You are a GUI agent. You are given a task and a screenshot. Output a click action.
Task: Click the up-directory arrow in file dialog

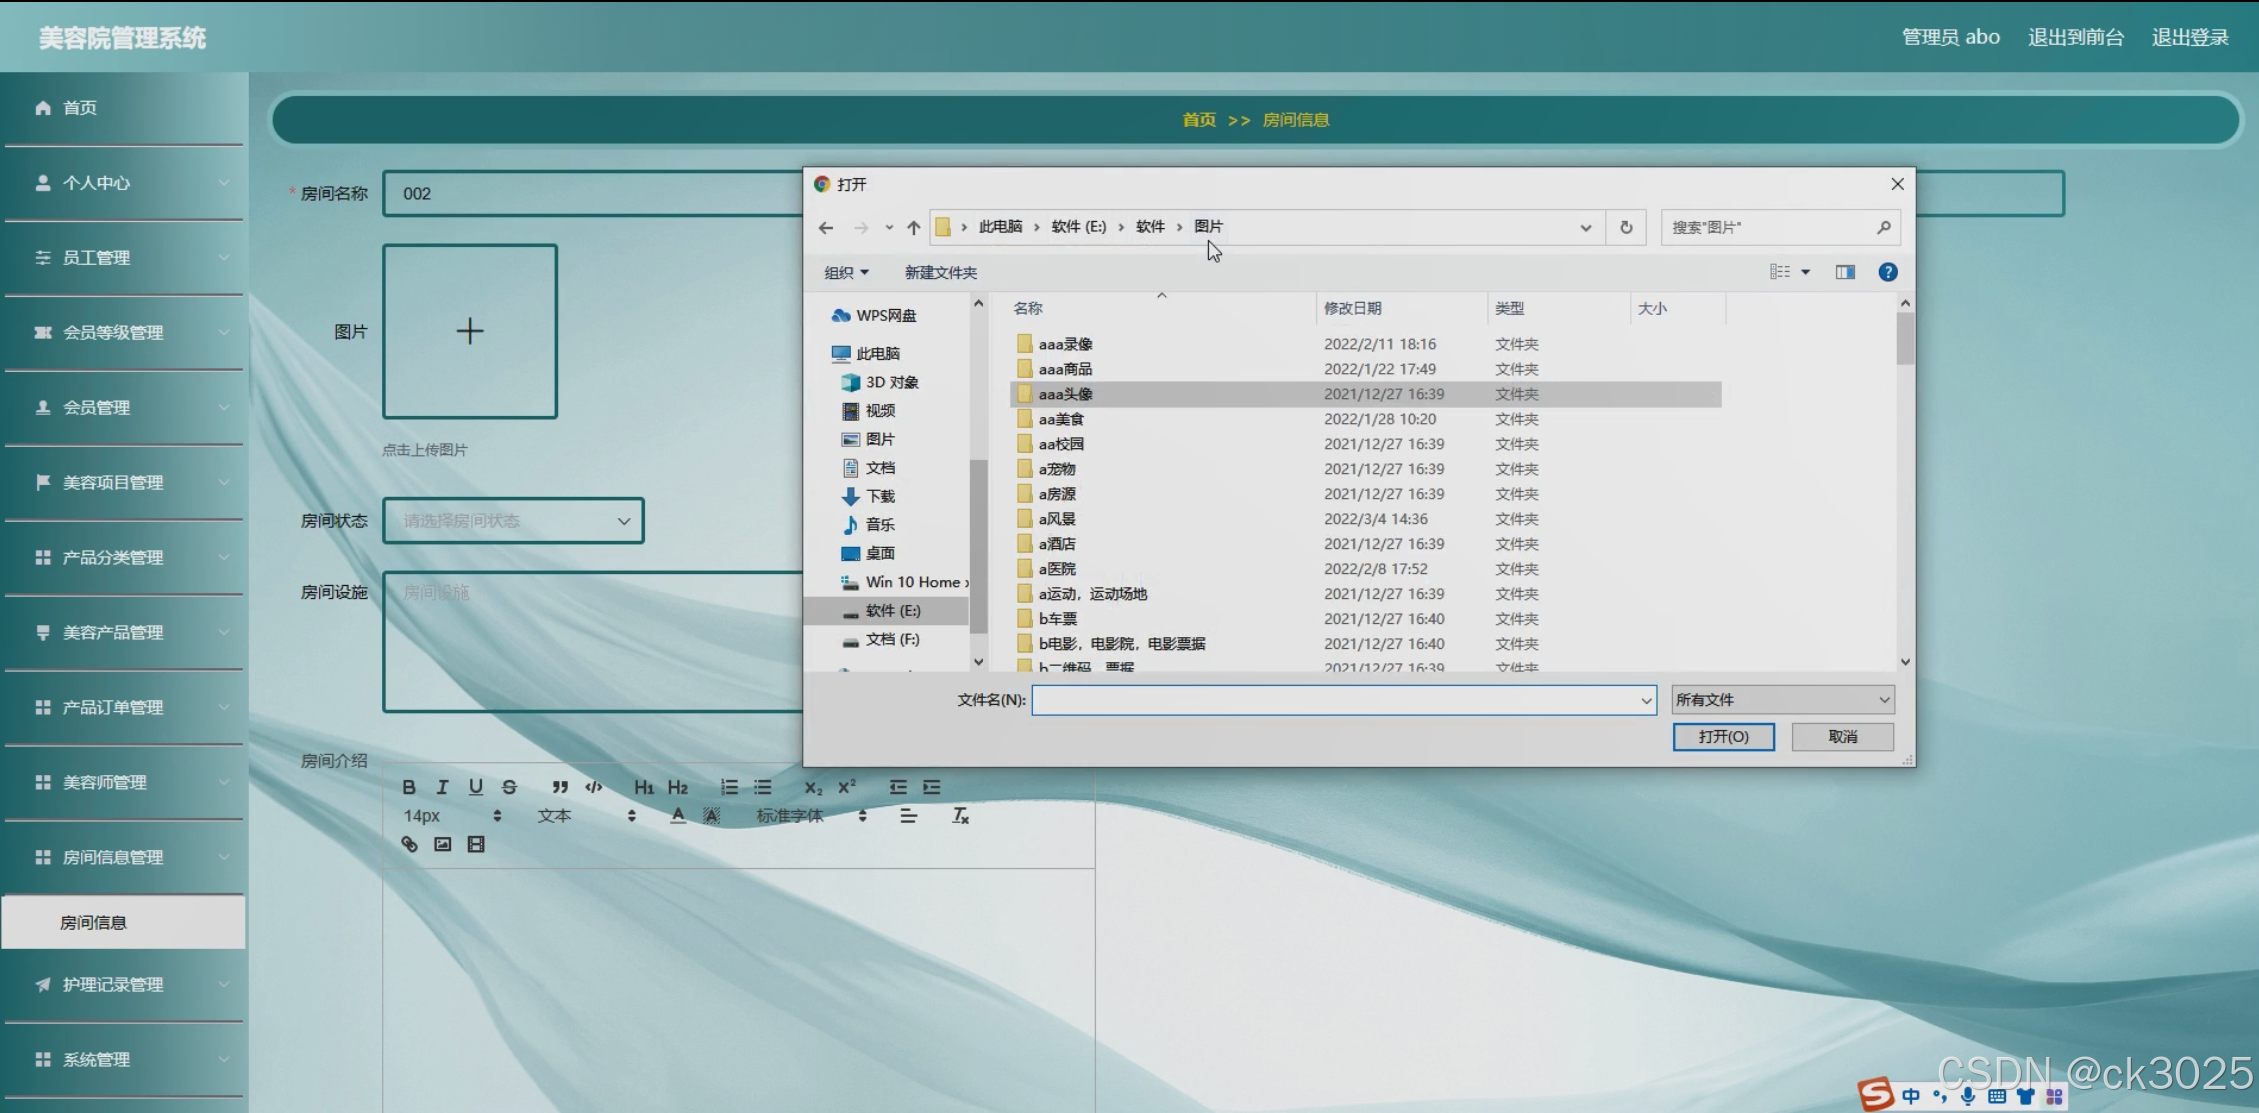tap(913, 228)
